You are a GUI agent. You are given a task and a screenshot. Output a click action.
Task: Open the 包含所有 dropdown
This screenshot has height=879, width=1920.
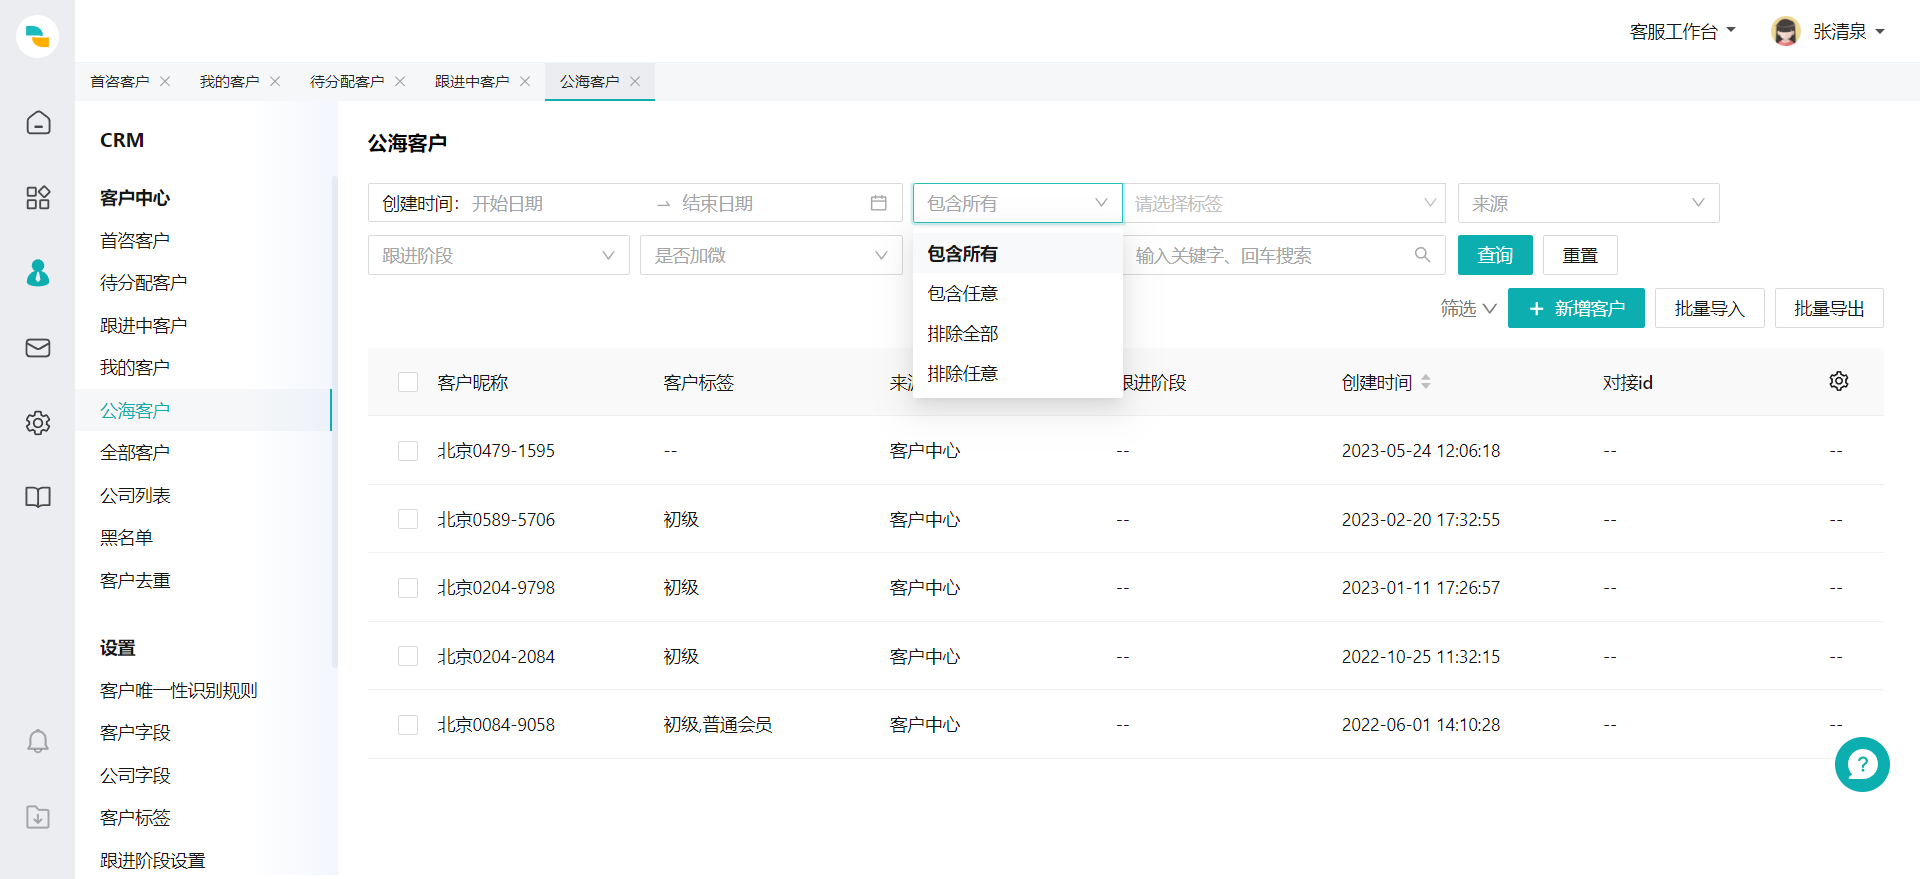coord(1017,203)
